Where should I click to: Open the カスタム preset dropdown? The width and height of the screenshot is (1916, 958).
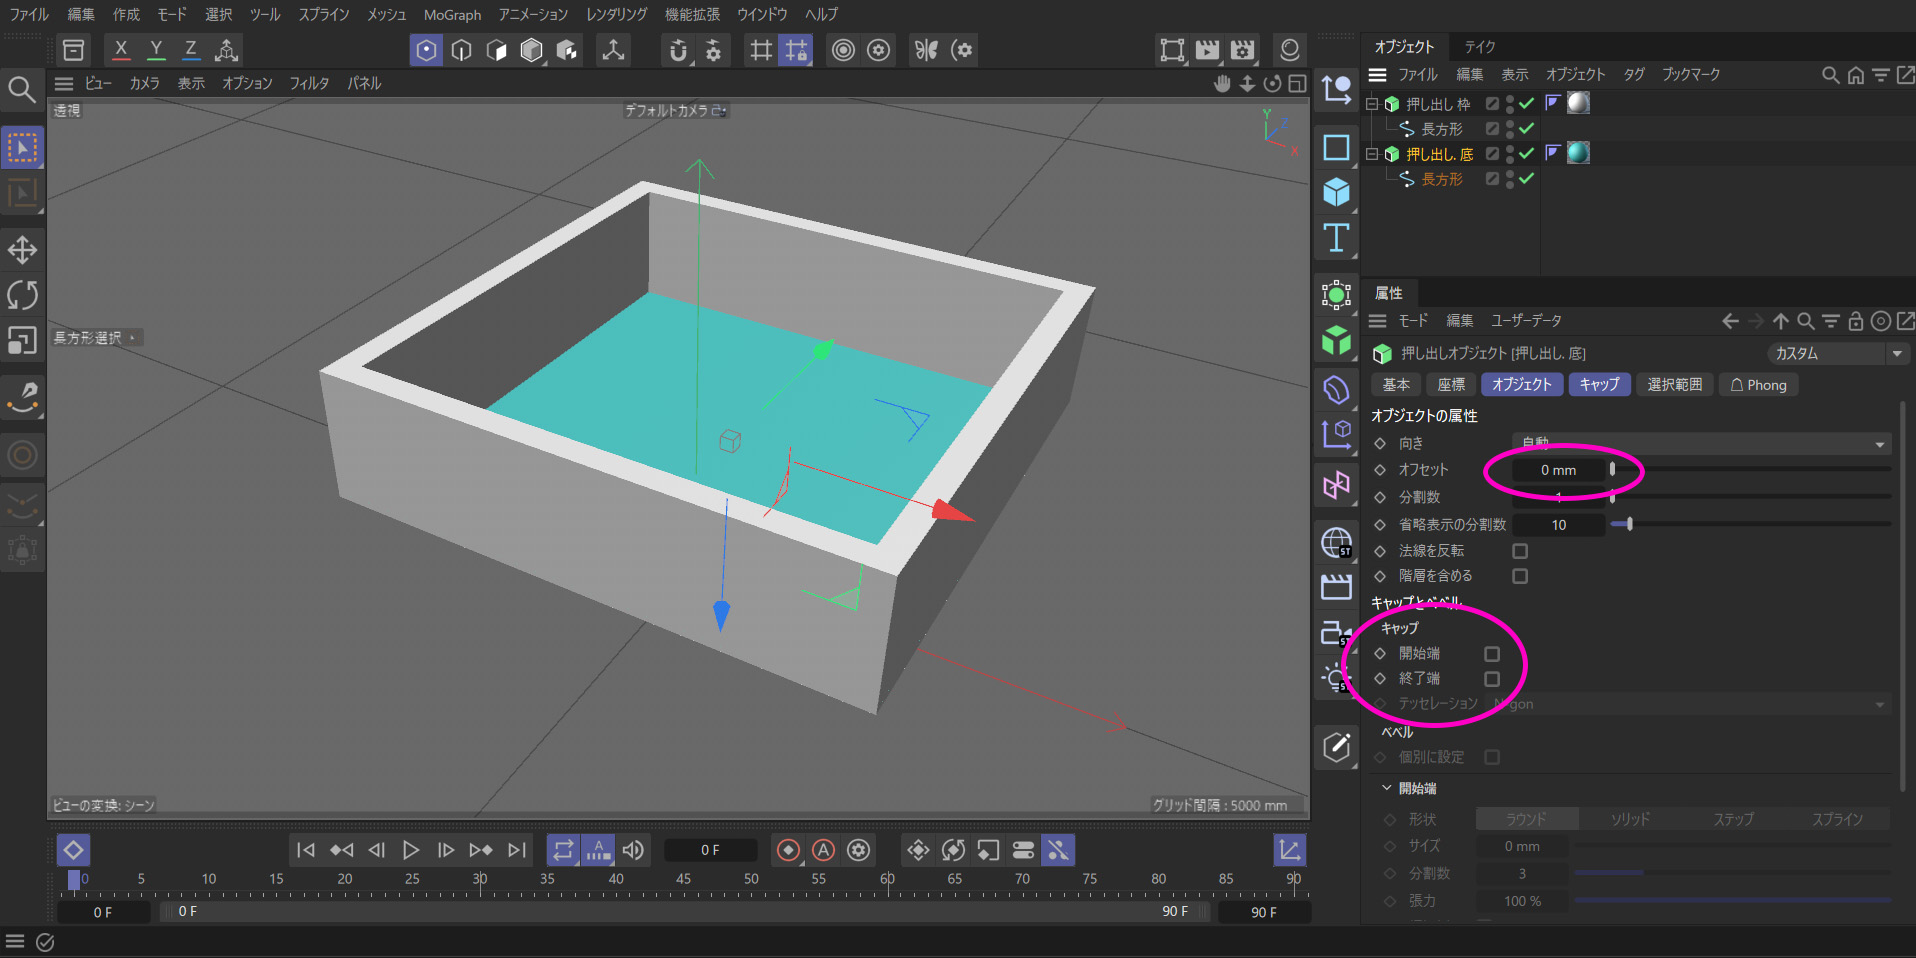pos(1837,354)
